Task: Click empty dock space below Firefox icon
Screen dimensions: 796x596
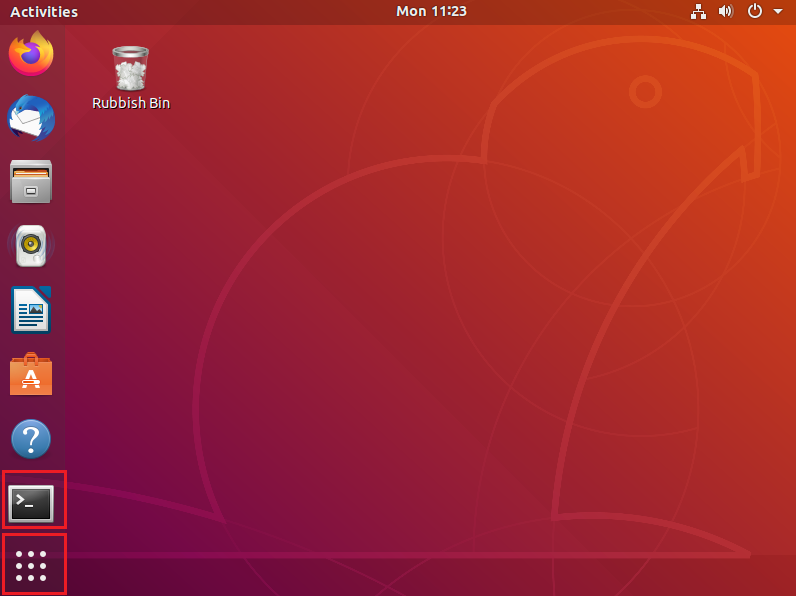Action: (x=32, y=86)
